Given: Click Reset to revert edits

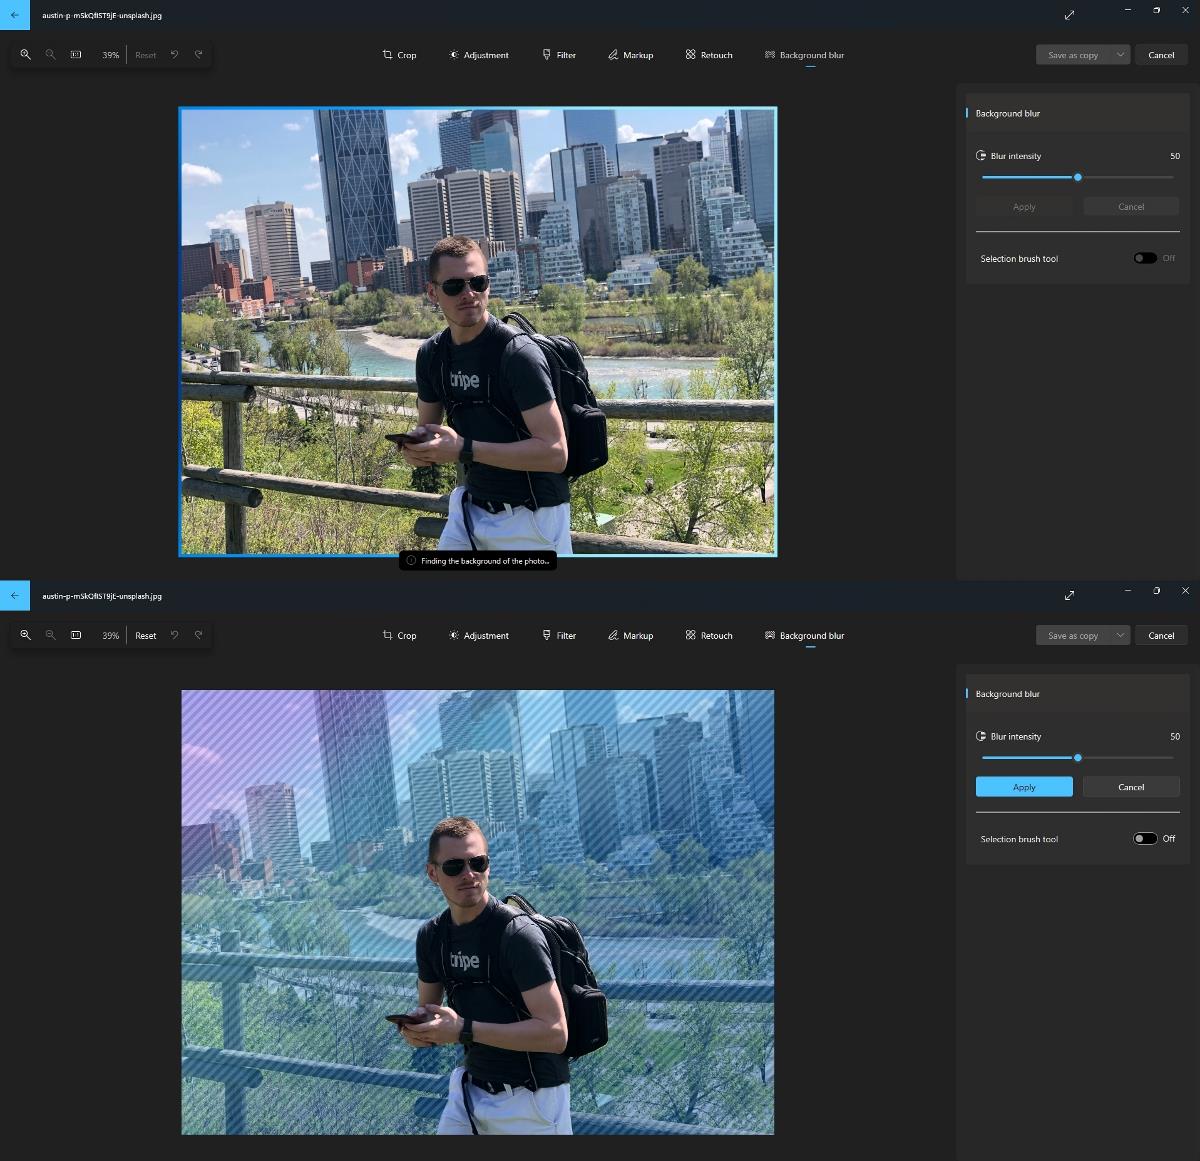Looking at the screenshot, I should [x=146, y=635].
